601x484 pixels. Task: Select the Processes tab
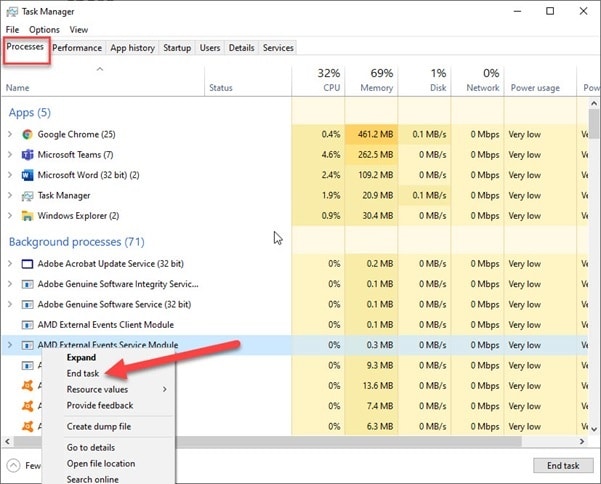[25, 47]
